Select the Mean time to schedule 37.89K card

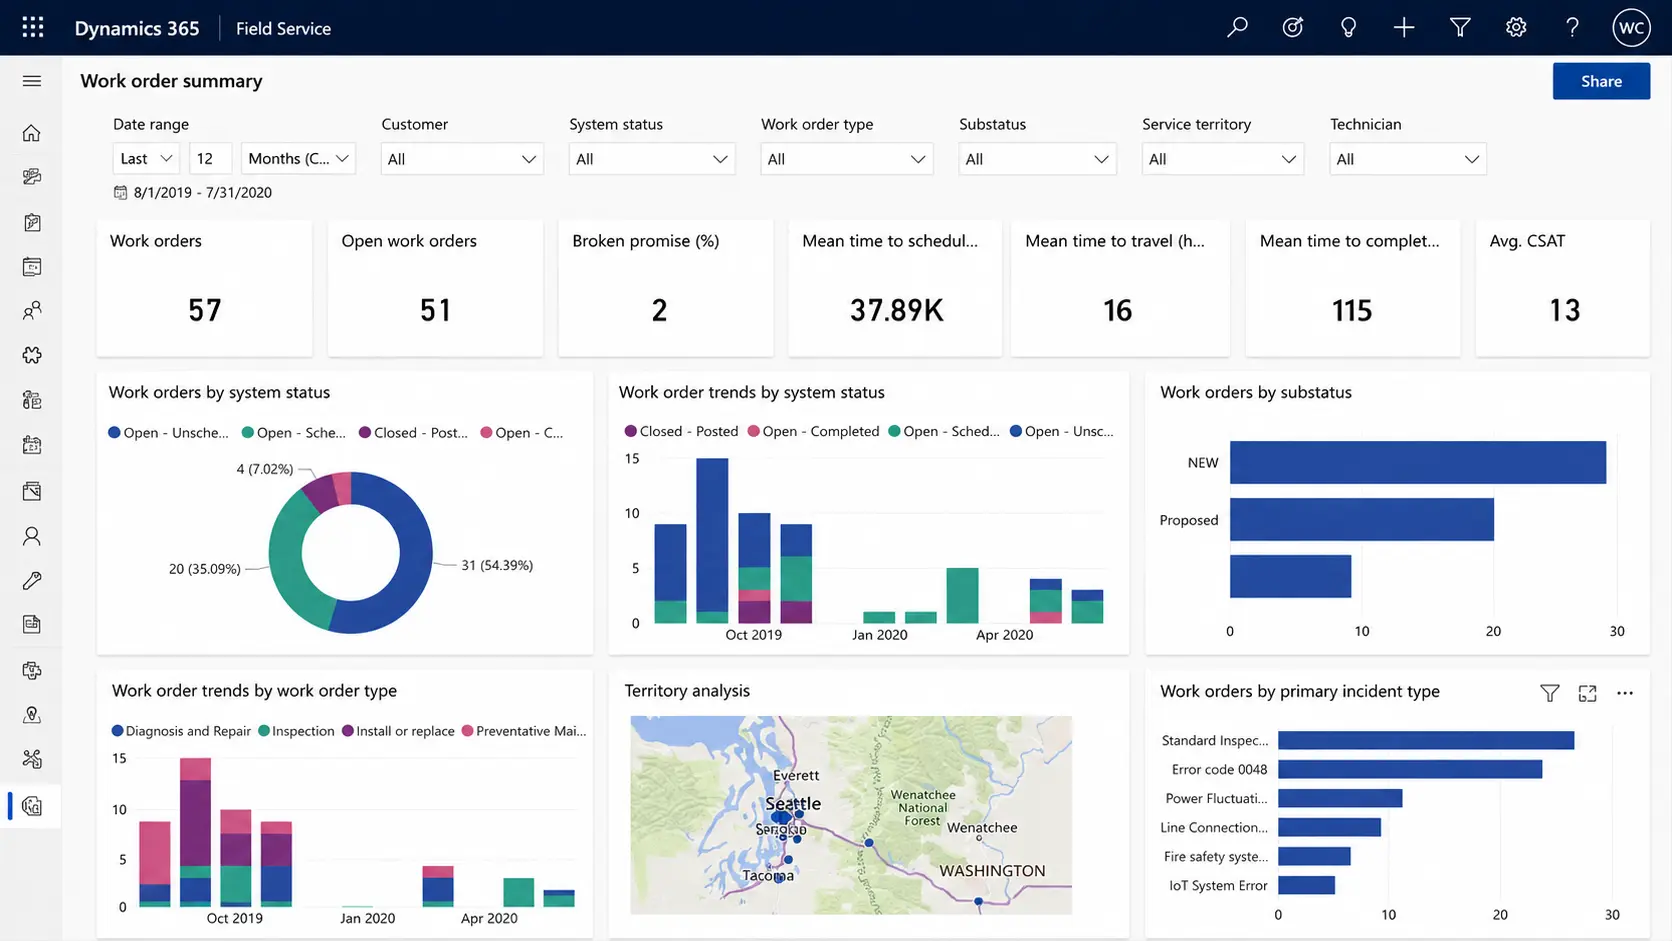(895, 288)
